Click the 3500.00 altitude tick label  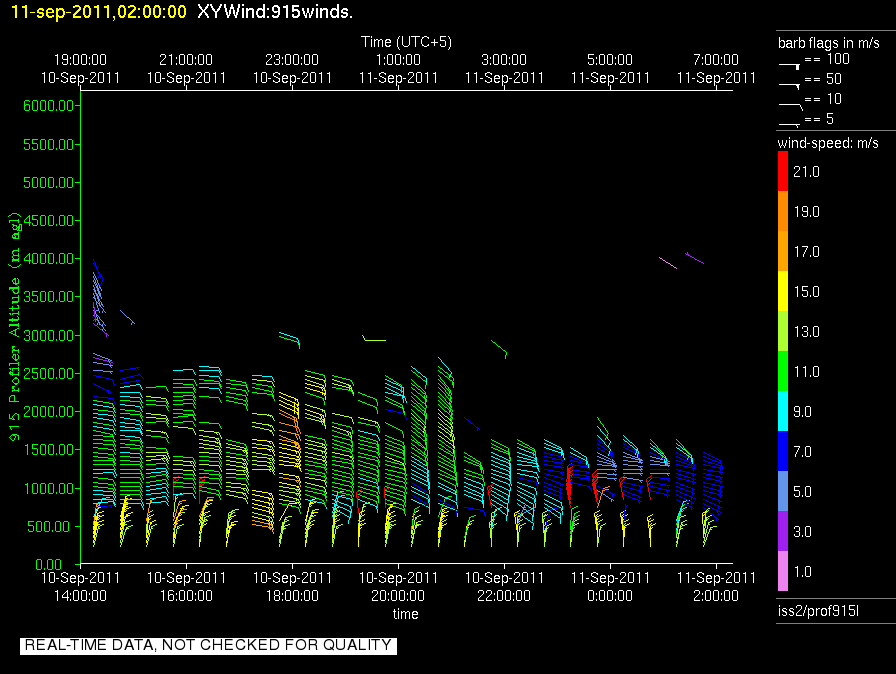point(49,296)
